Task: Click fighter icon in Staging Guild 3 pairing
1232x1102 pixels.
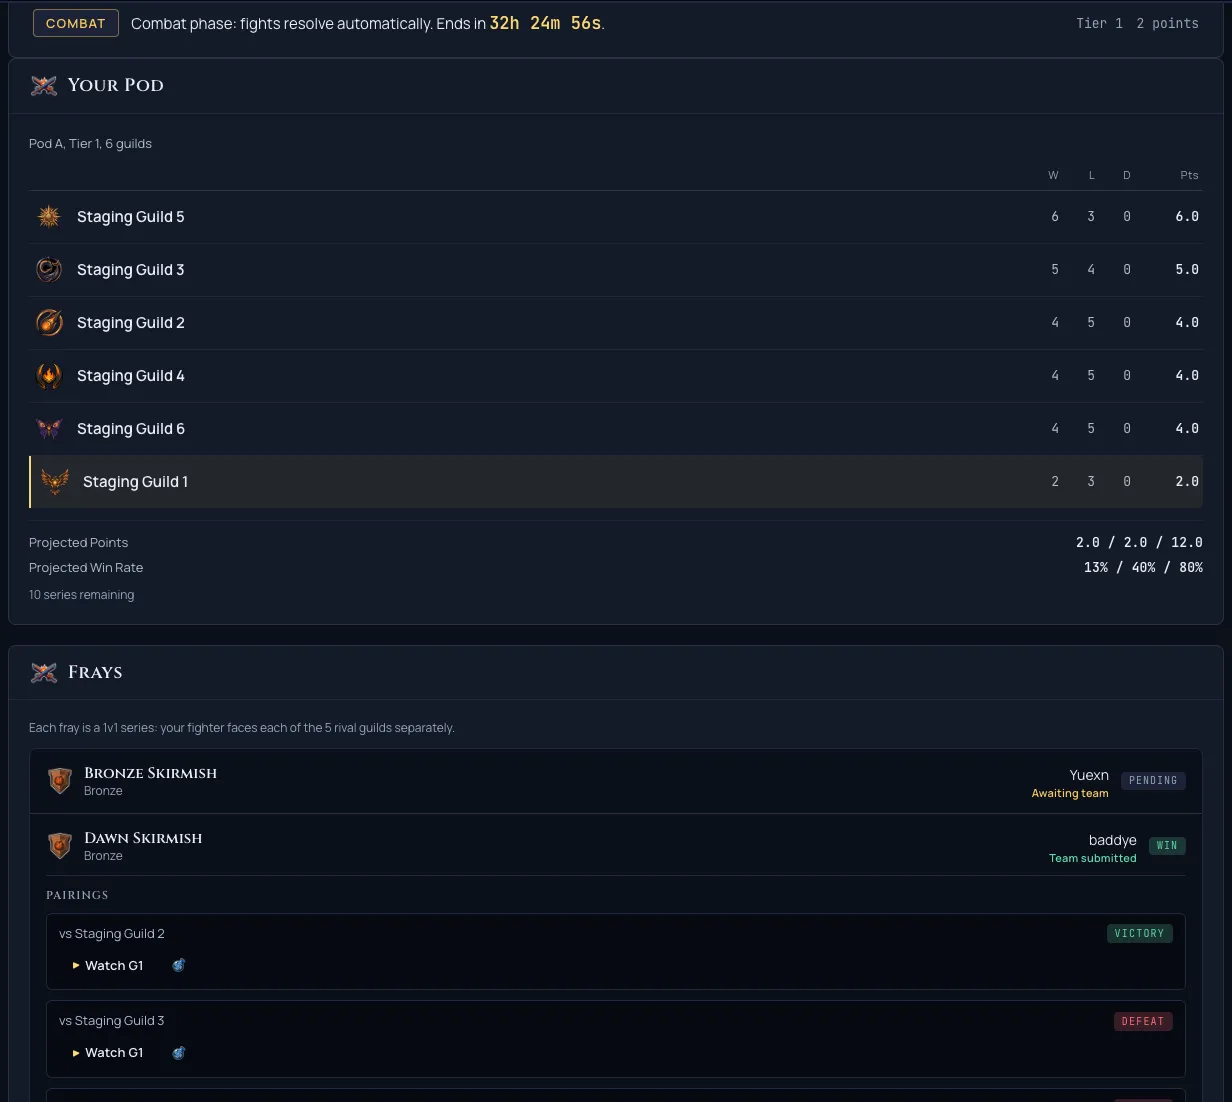Action: click(x=179, y=1052)
